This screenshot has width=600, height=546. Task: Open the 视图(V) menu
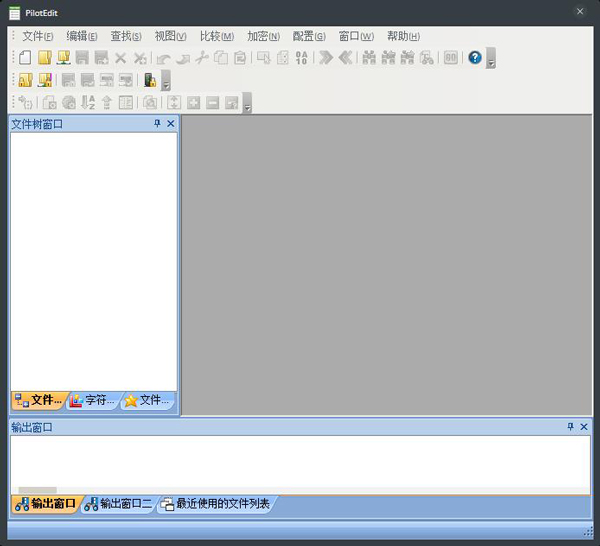[170, 36]
